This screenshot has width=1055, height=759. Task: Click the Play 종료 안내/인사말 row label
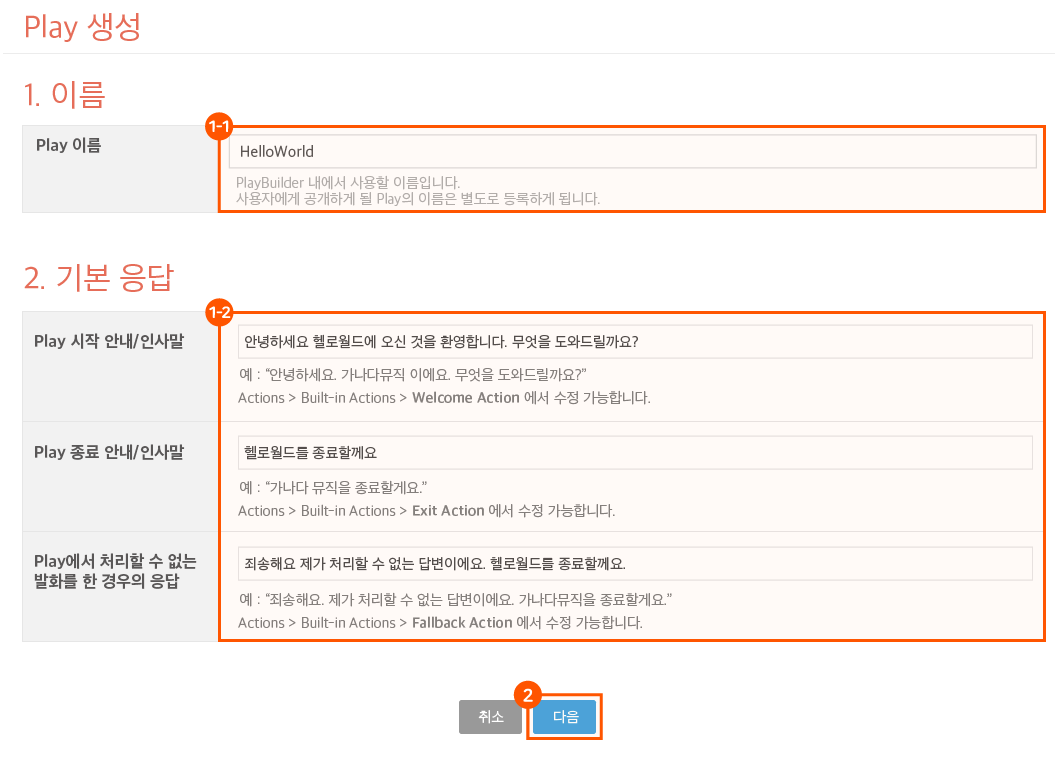tap(109, 453)
